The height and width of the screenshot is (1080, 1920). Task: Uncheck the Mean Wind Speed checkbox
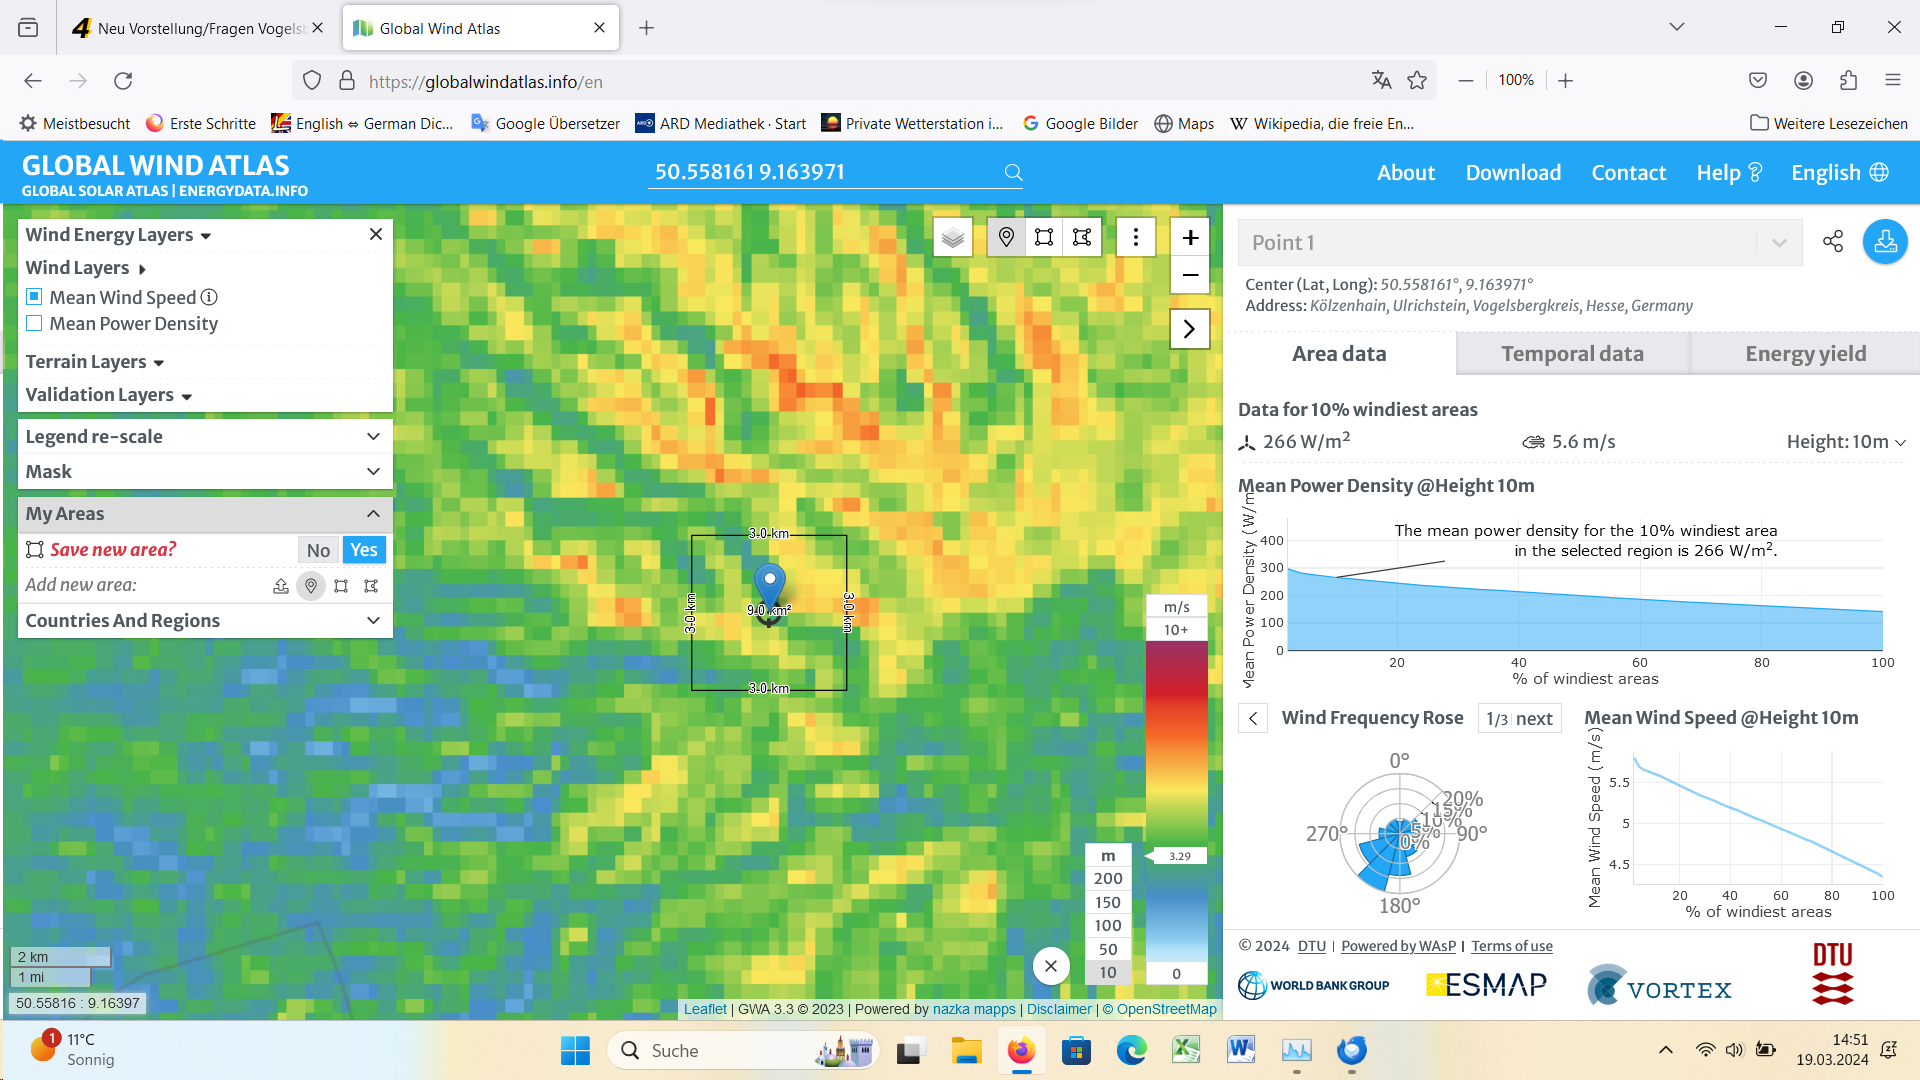point(34,297)
